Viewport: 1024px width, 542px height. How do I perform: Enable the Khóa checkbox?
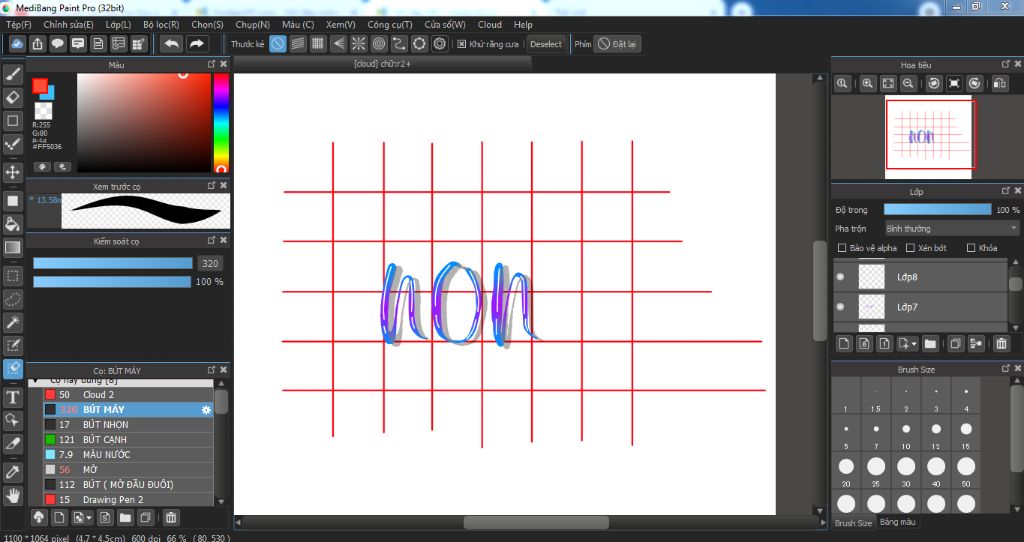tap(971, 248)
